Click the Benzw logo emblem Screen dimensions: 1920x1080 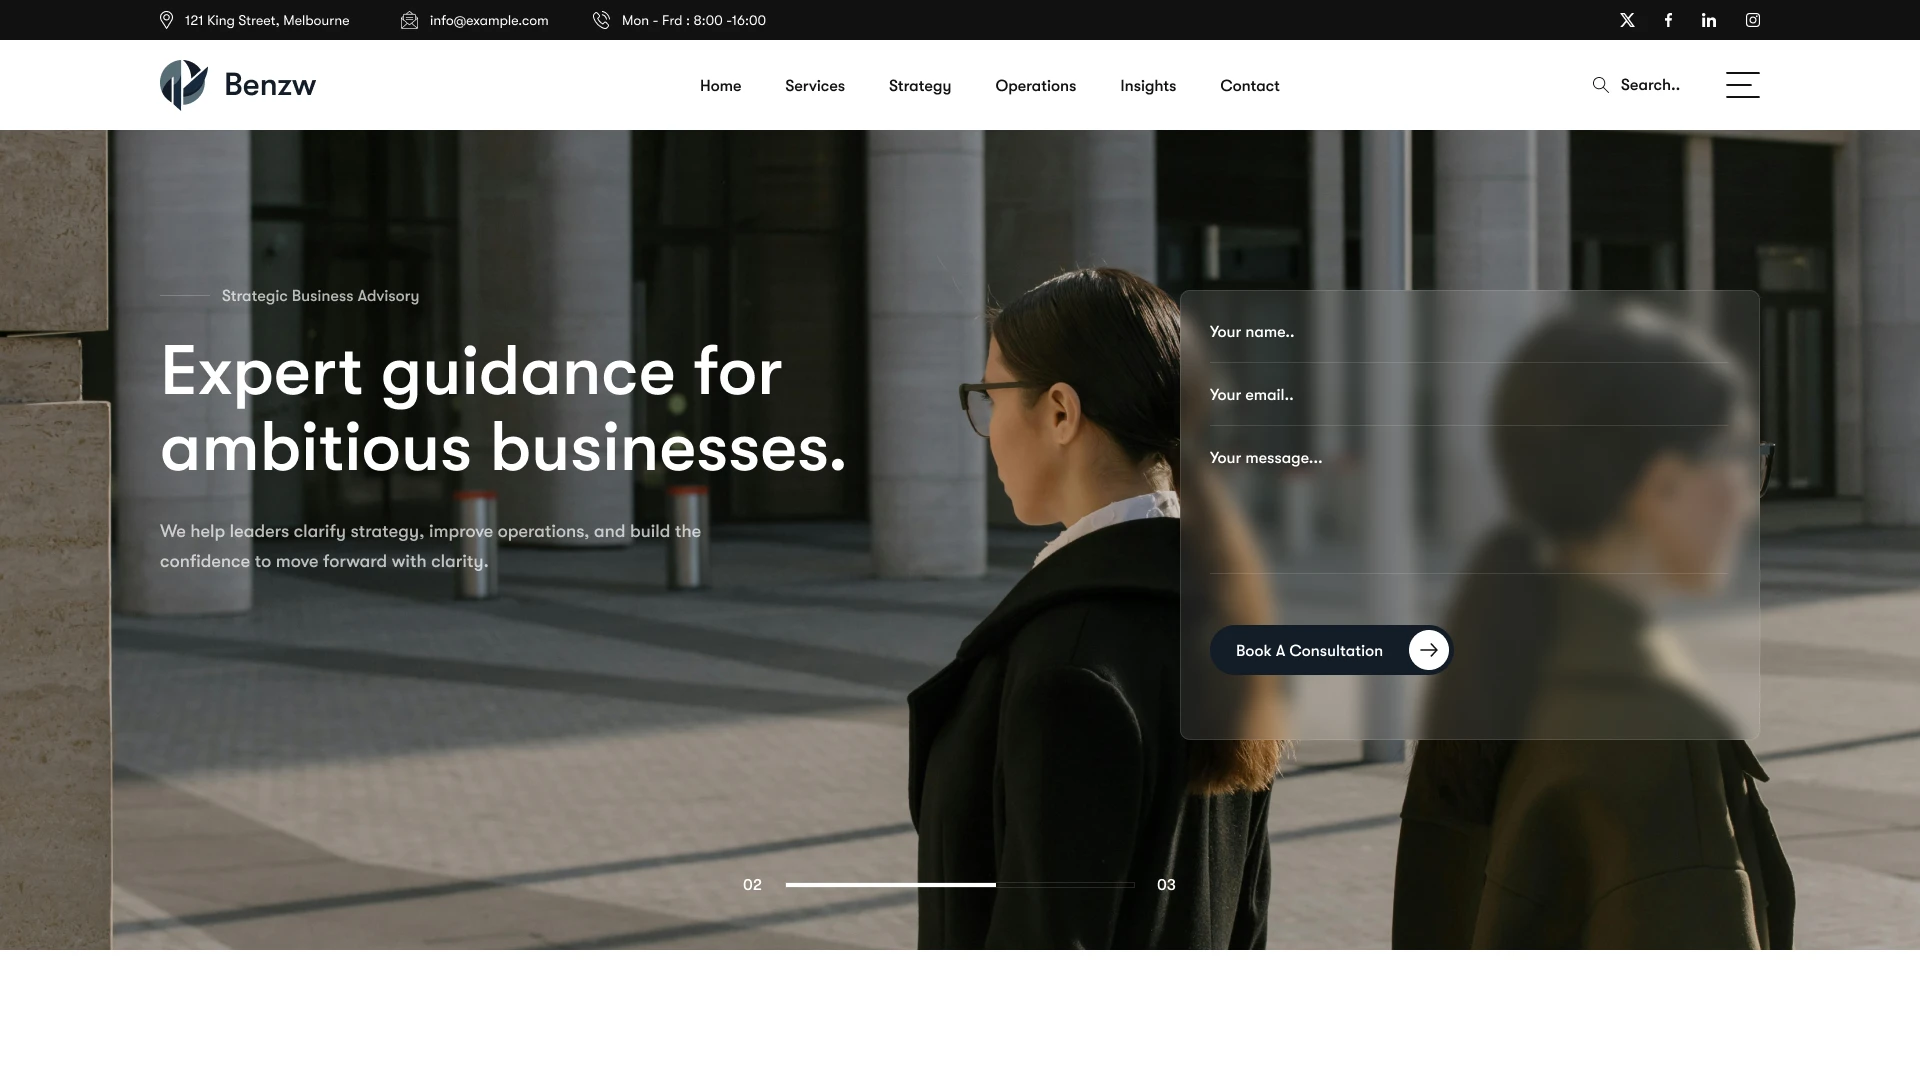[x=184, y=85]
